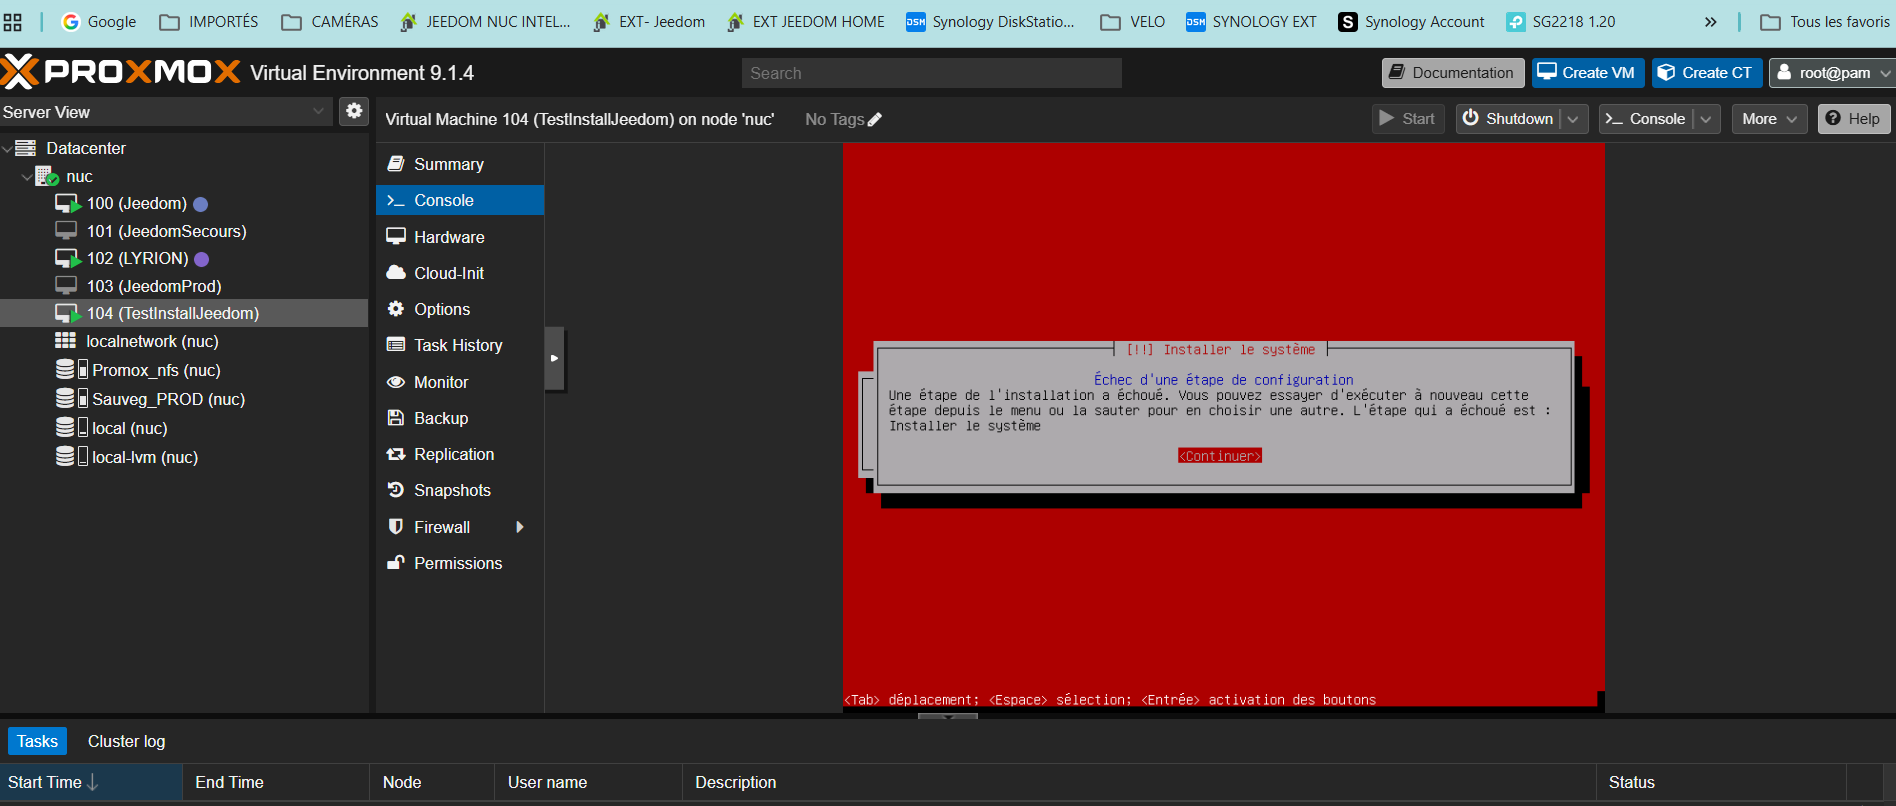Click the edit tags pencil icon
Image resolution: width=1896 pixels, height=806 pixels.
[875, 120]
